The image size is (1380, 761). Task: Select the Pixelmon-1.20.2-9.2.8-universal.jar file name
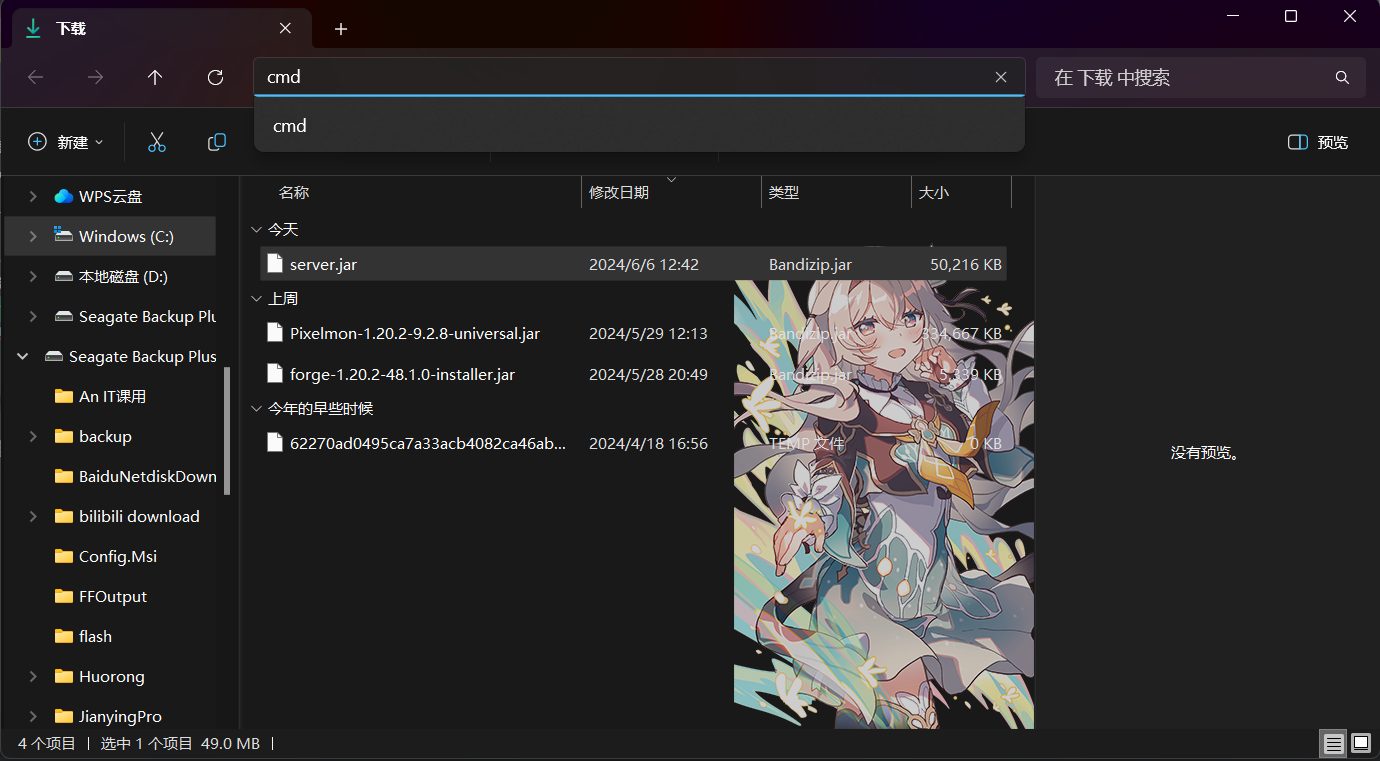click(415, 333)
